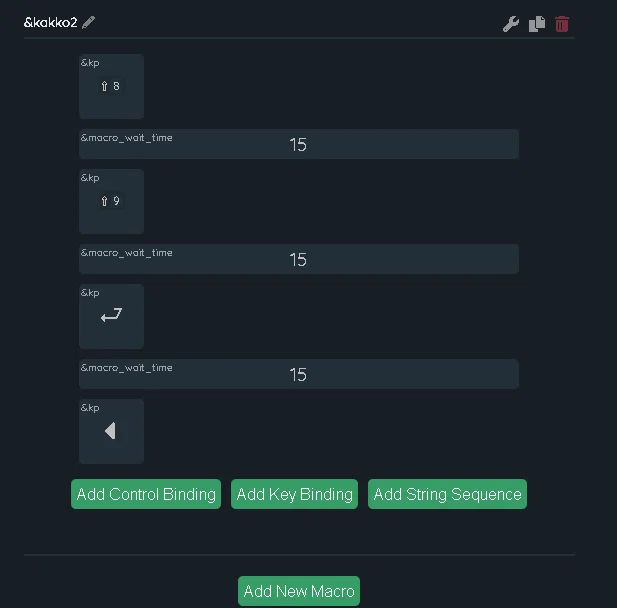Click the &kakko2 macro name heading
The width and height of the screenshot is (617, 608).
[50, 22]
